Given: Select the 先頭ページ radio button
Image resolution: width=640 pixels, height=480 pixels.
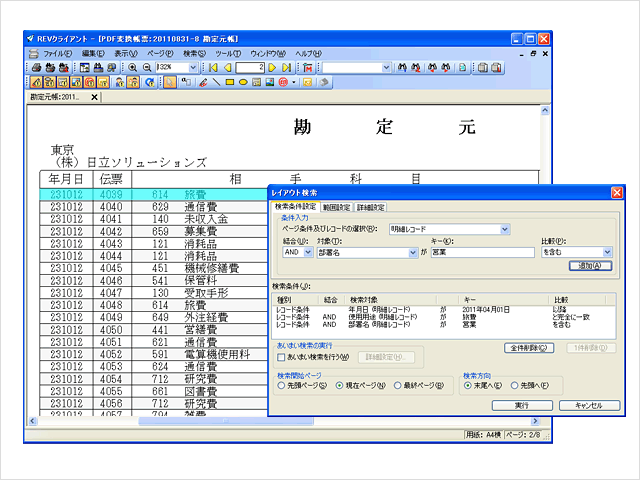Looking at the screenshot, I should [x=281, y=385].
